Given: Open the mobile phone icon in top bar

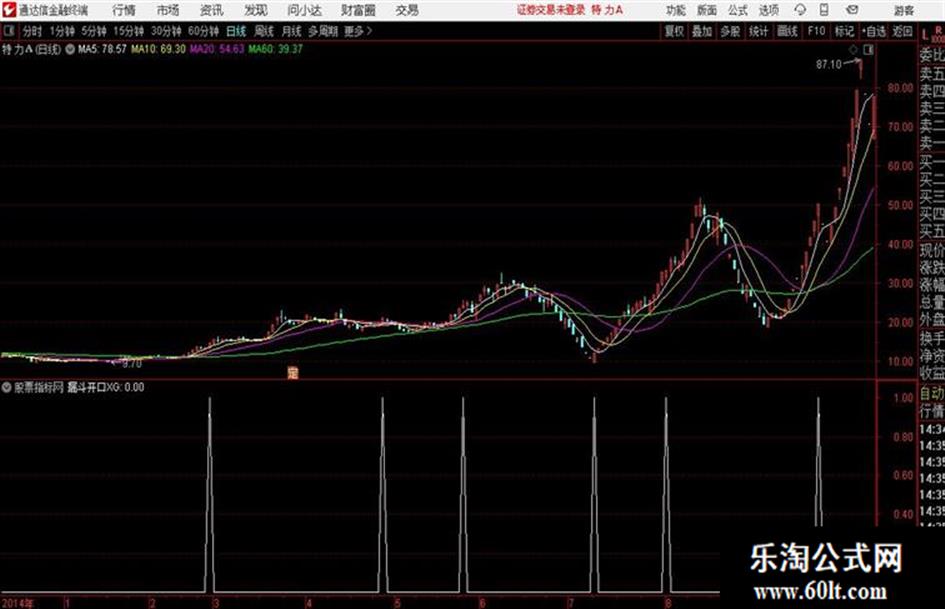Looking at the screenshot, I should (x=824, y=10).
